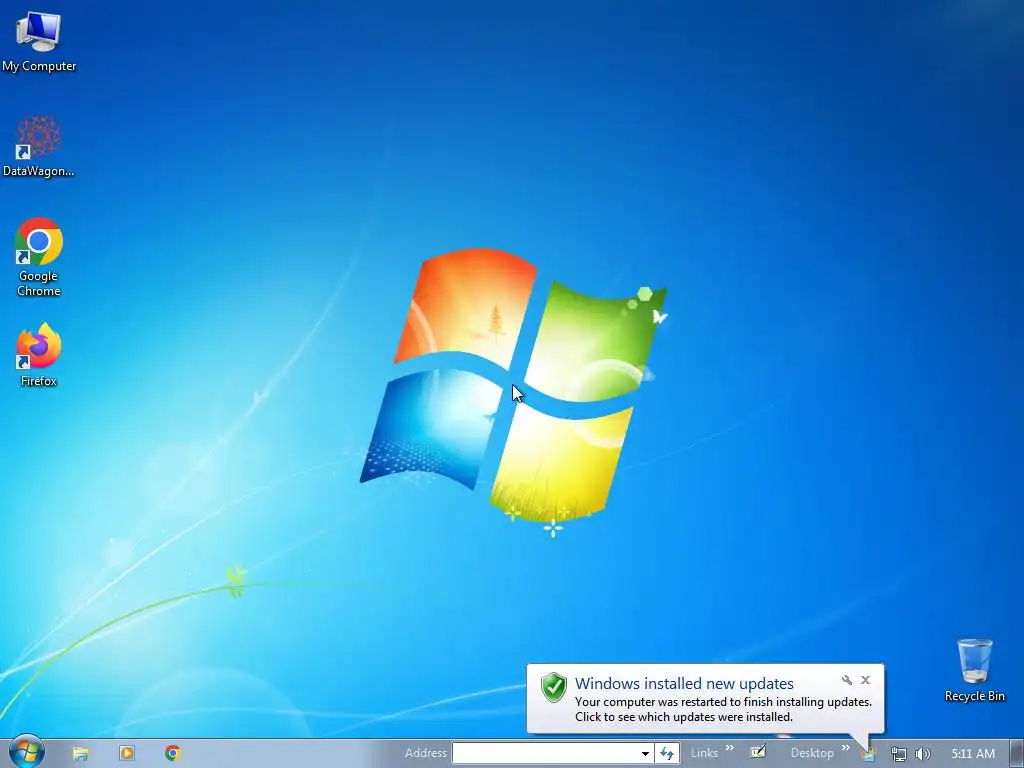The height and width of the screenshot is (768, 1024).
Task: Click 'Windows installed new updates' title
Action: 684,683
